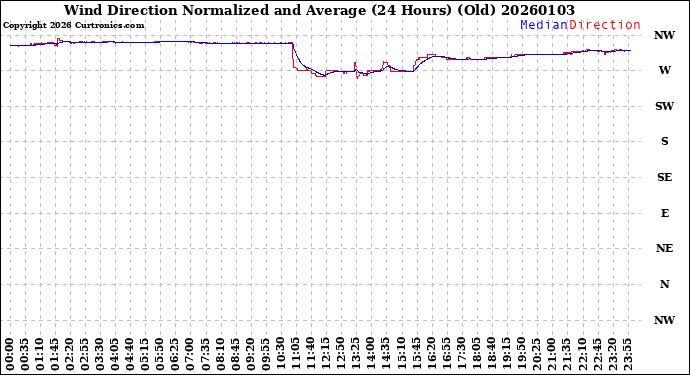Click the 00:00 time label

pyautogui.click(x=10, y=354)
